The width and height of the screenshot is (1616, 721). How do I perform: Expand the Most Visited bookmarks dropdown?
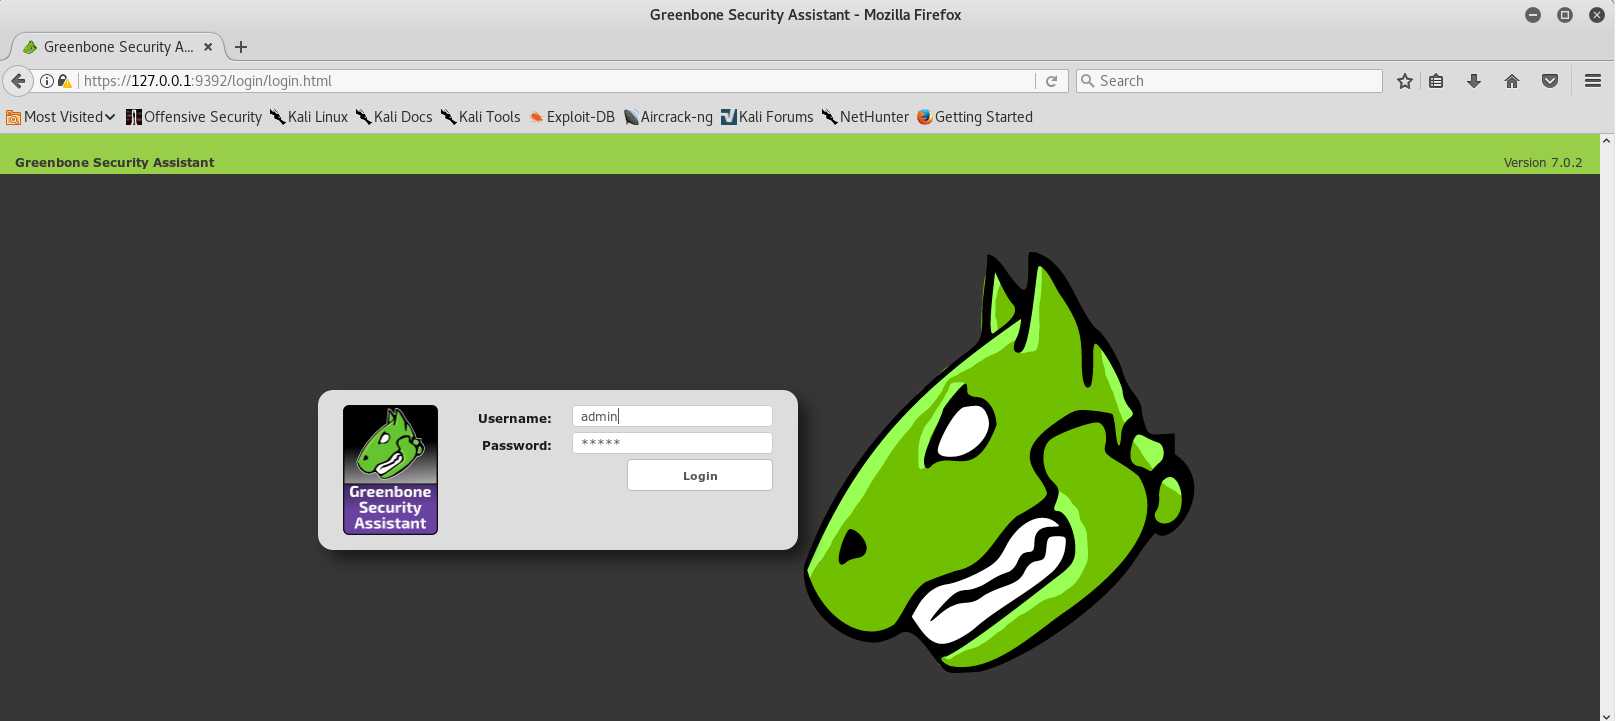click(61, 117)
